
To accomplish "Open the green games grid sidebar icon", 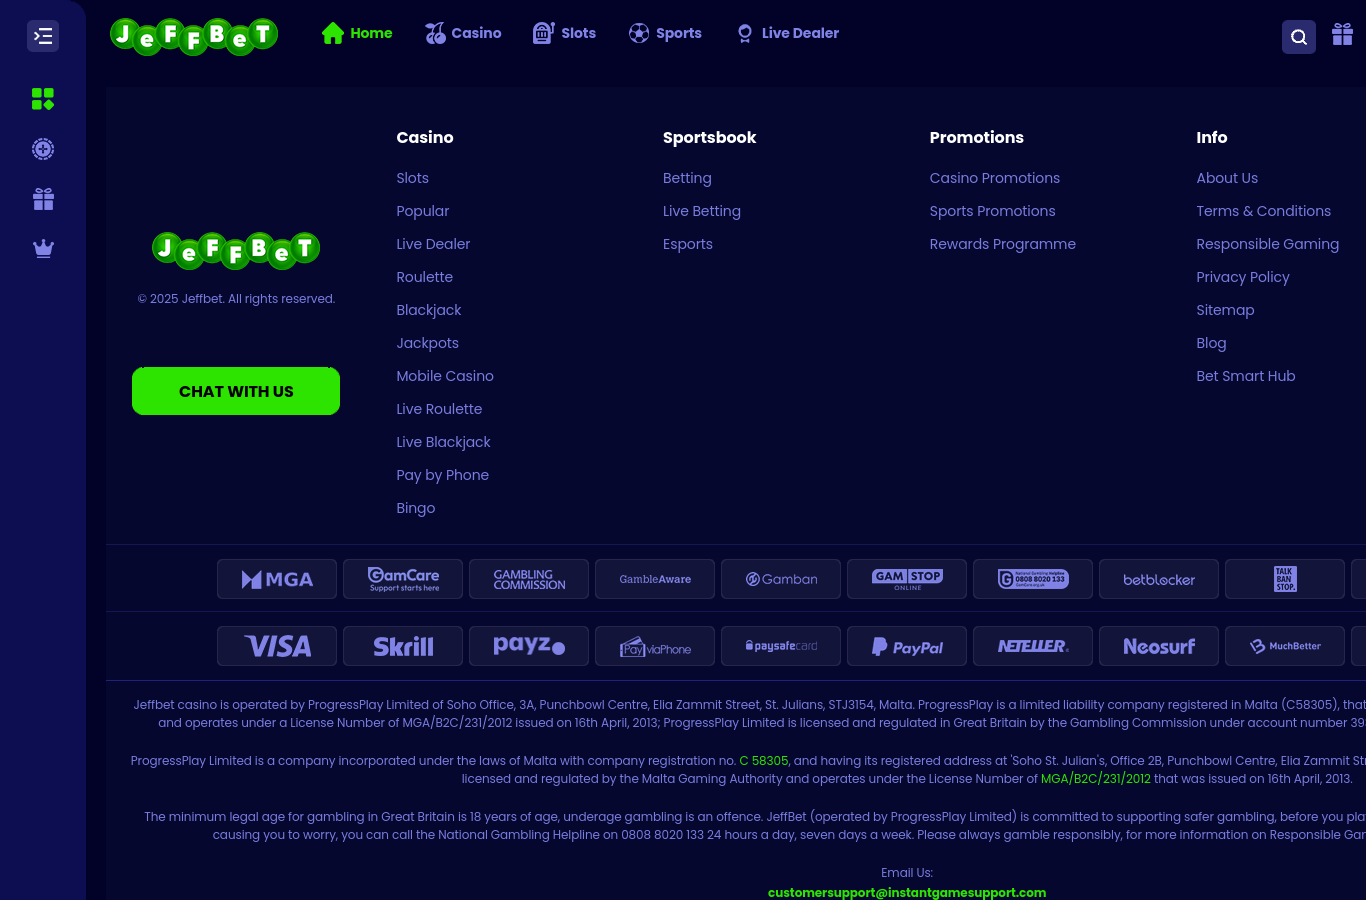I will point(43,99).
